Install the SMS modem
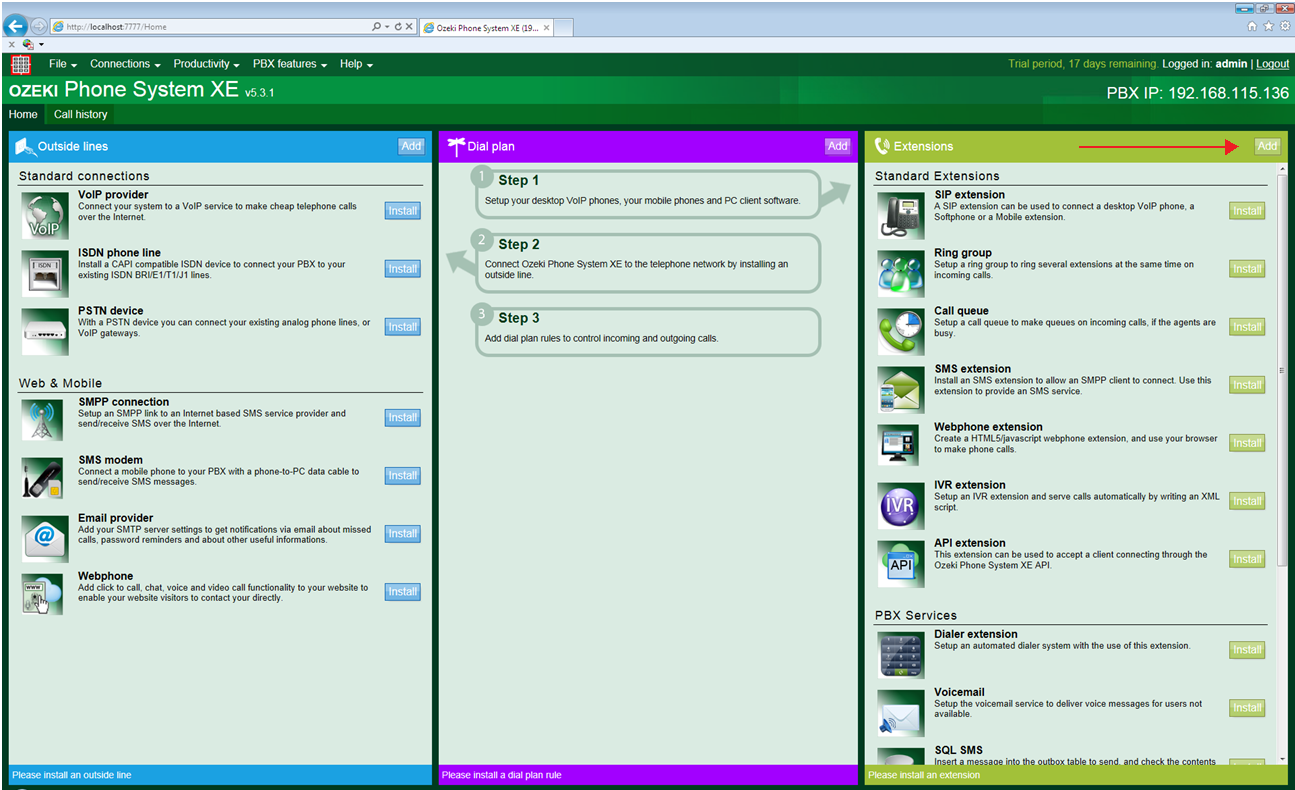 pyautogui.click(x=403, y=476)
